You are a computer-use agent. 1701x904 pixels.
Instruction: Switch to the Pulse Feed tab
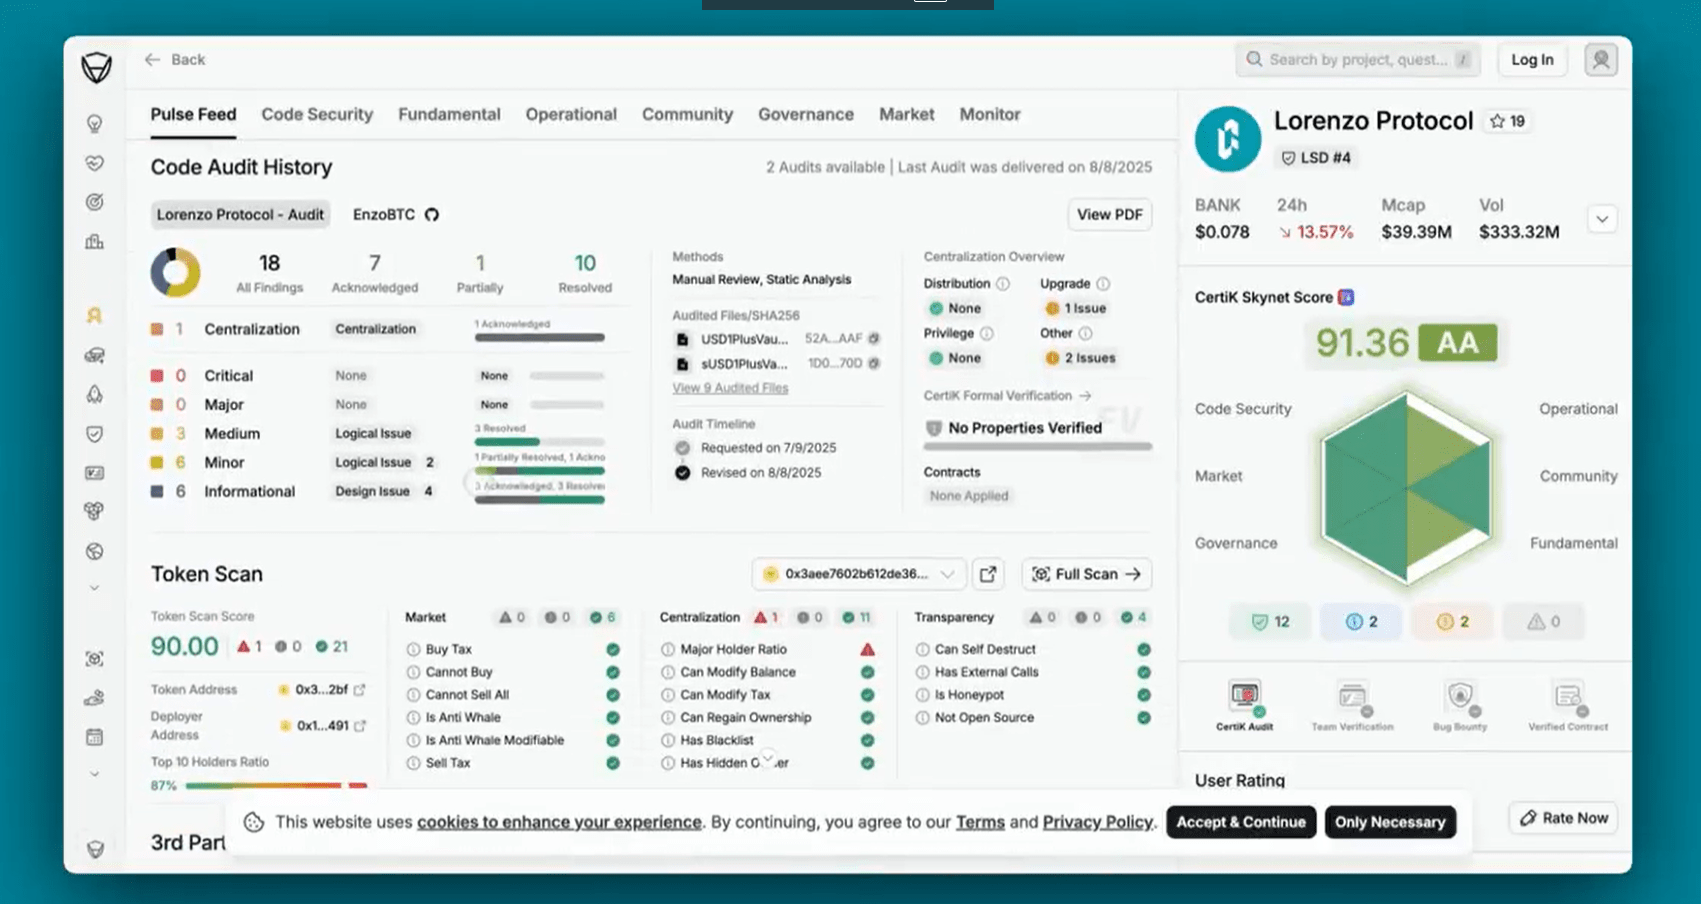coord(193,115)
